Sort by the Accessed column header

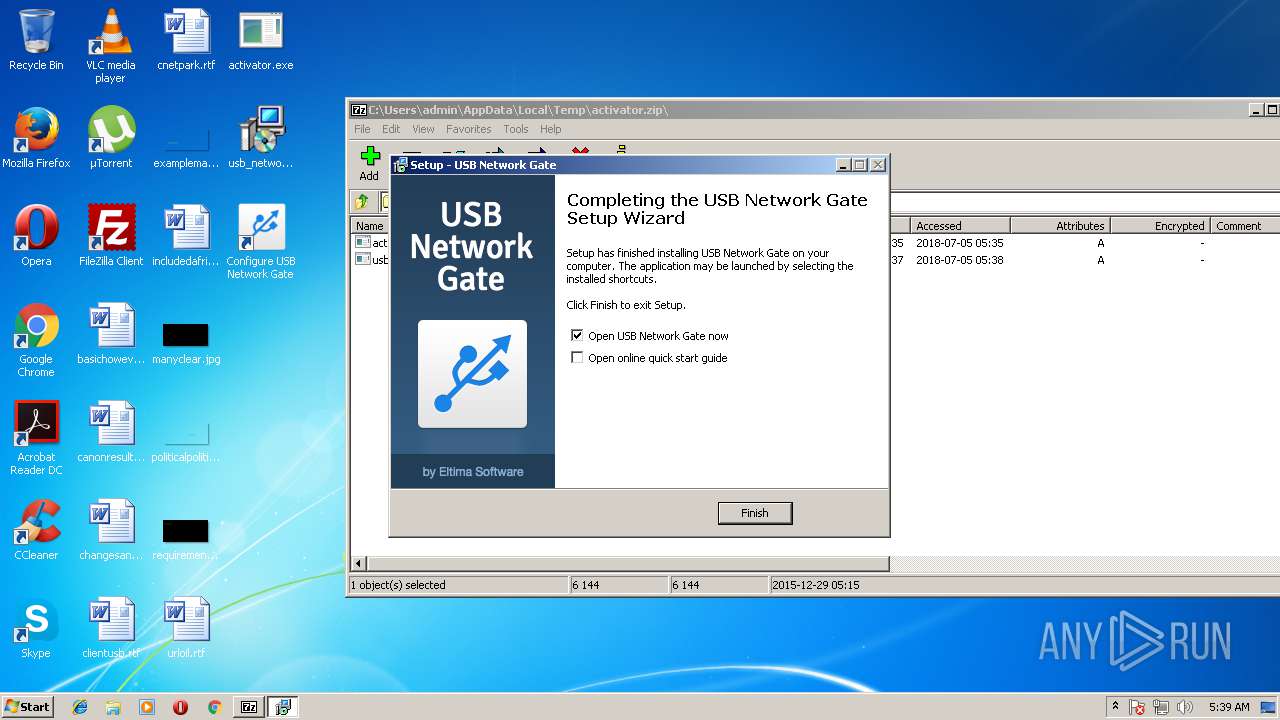coord(959,226)
